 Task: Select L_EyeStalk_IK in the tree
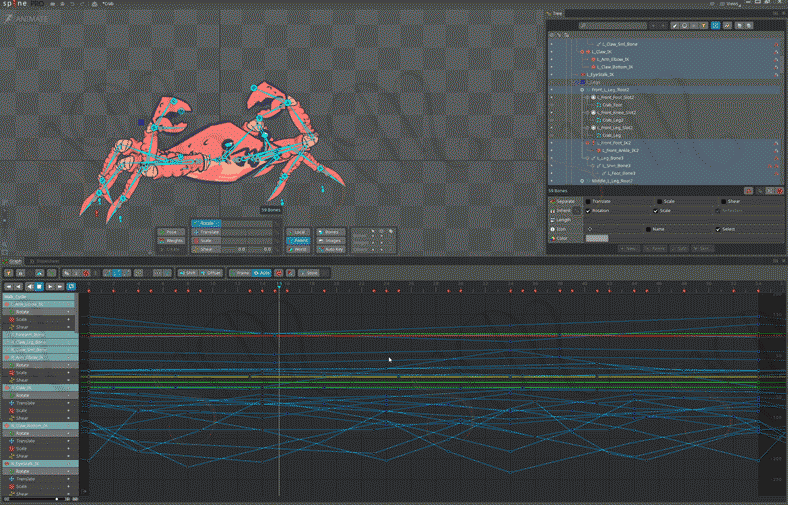[x=600, y=74]
